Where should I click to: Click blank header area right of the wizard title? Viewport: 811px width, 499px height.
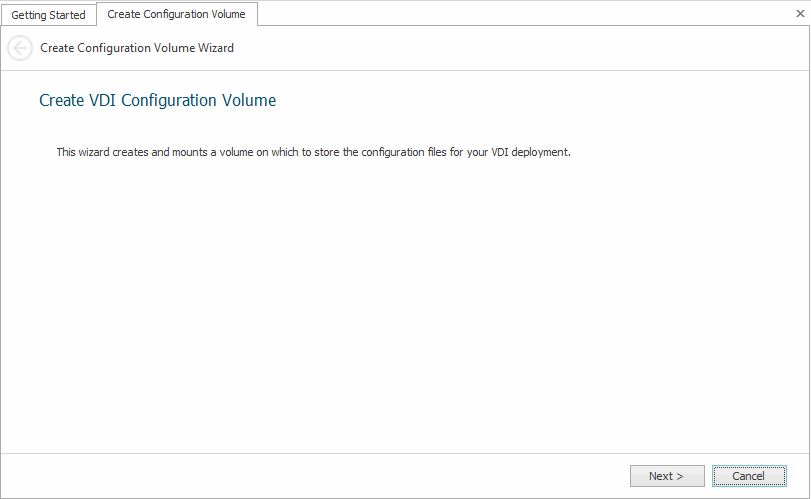[x=520, y=48]
